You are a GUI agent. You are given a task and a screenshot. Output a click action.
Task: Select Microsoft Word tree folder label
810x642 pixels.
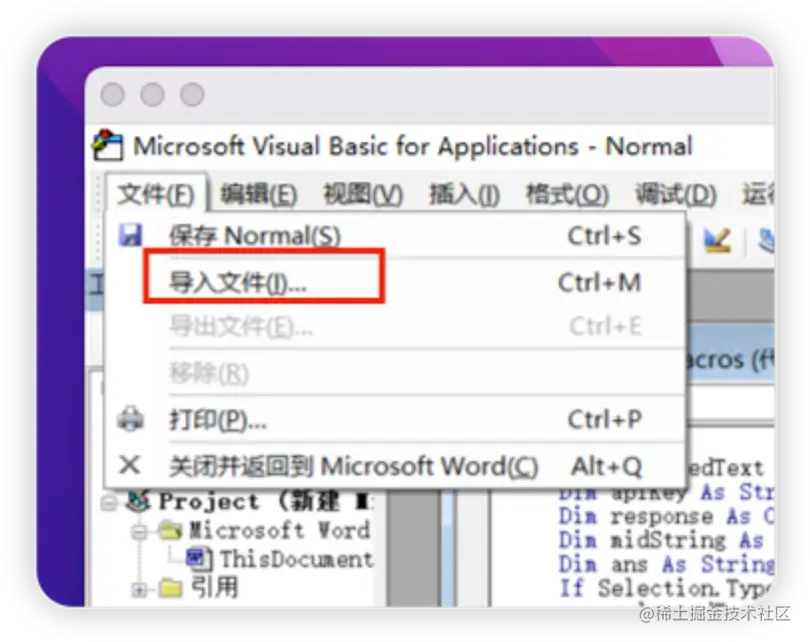(x=279, y=530)
